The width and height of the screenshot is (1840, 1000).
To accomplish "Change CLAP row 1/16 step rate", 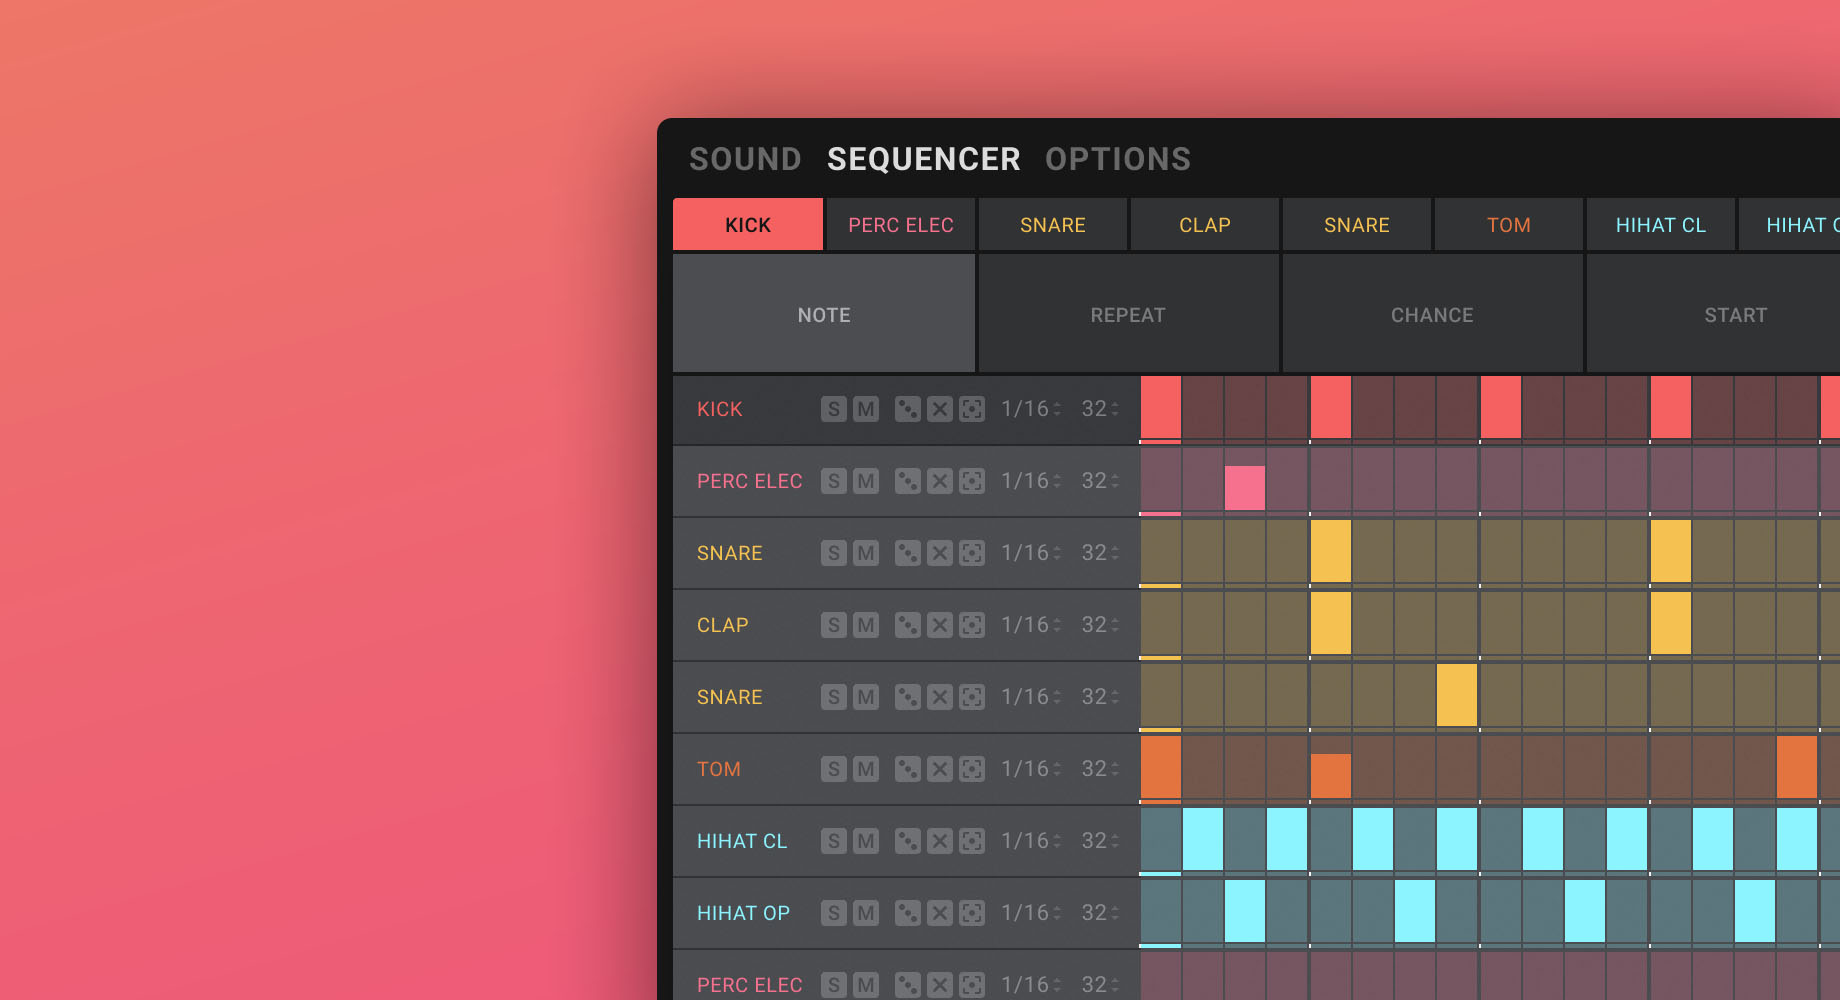I will click(1031, 625).
